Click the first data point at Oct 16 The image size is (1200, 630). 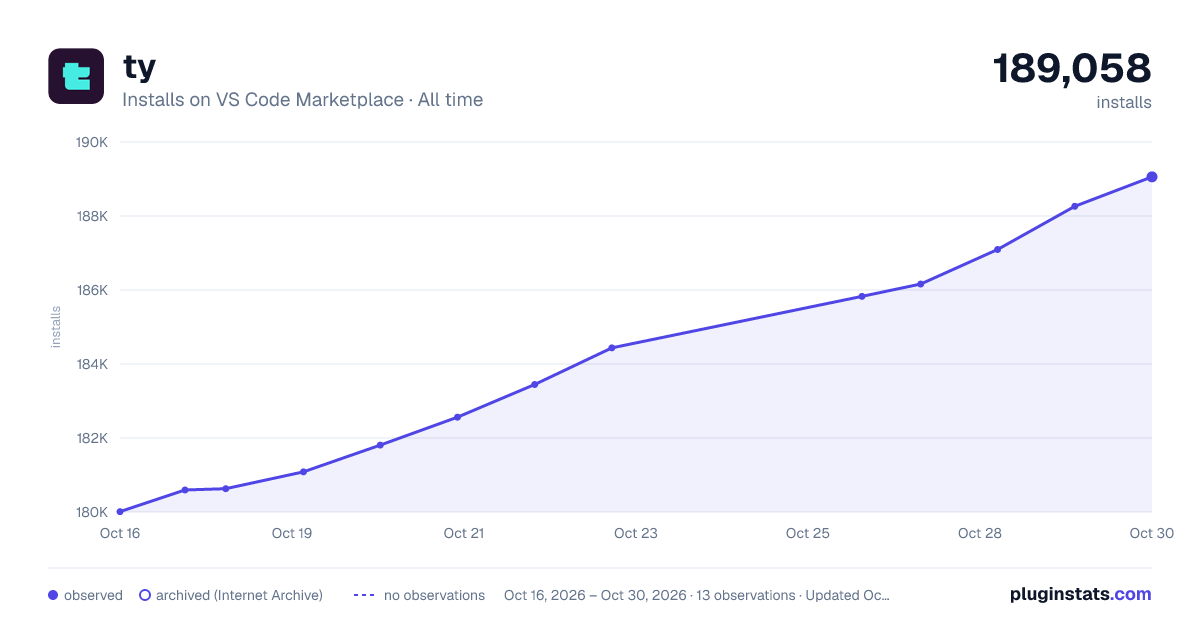point(120,512)
